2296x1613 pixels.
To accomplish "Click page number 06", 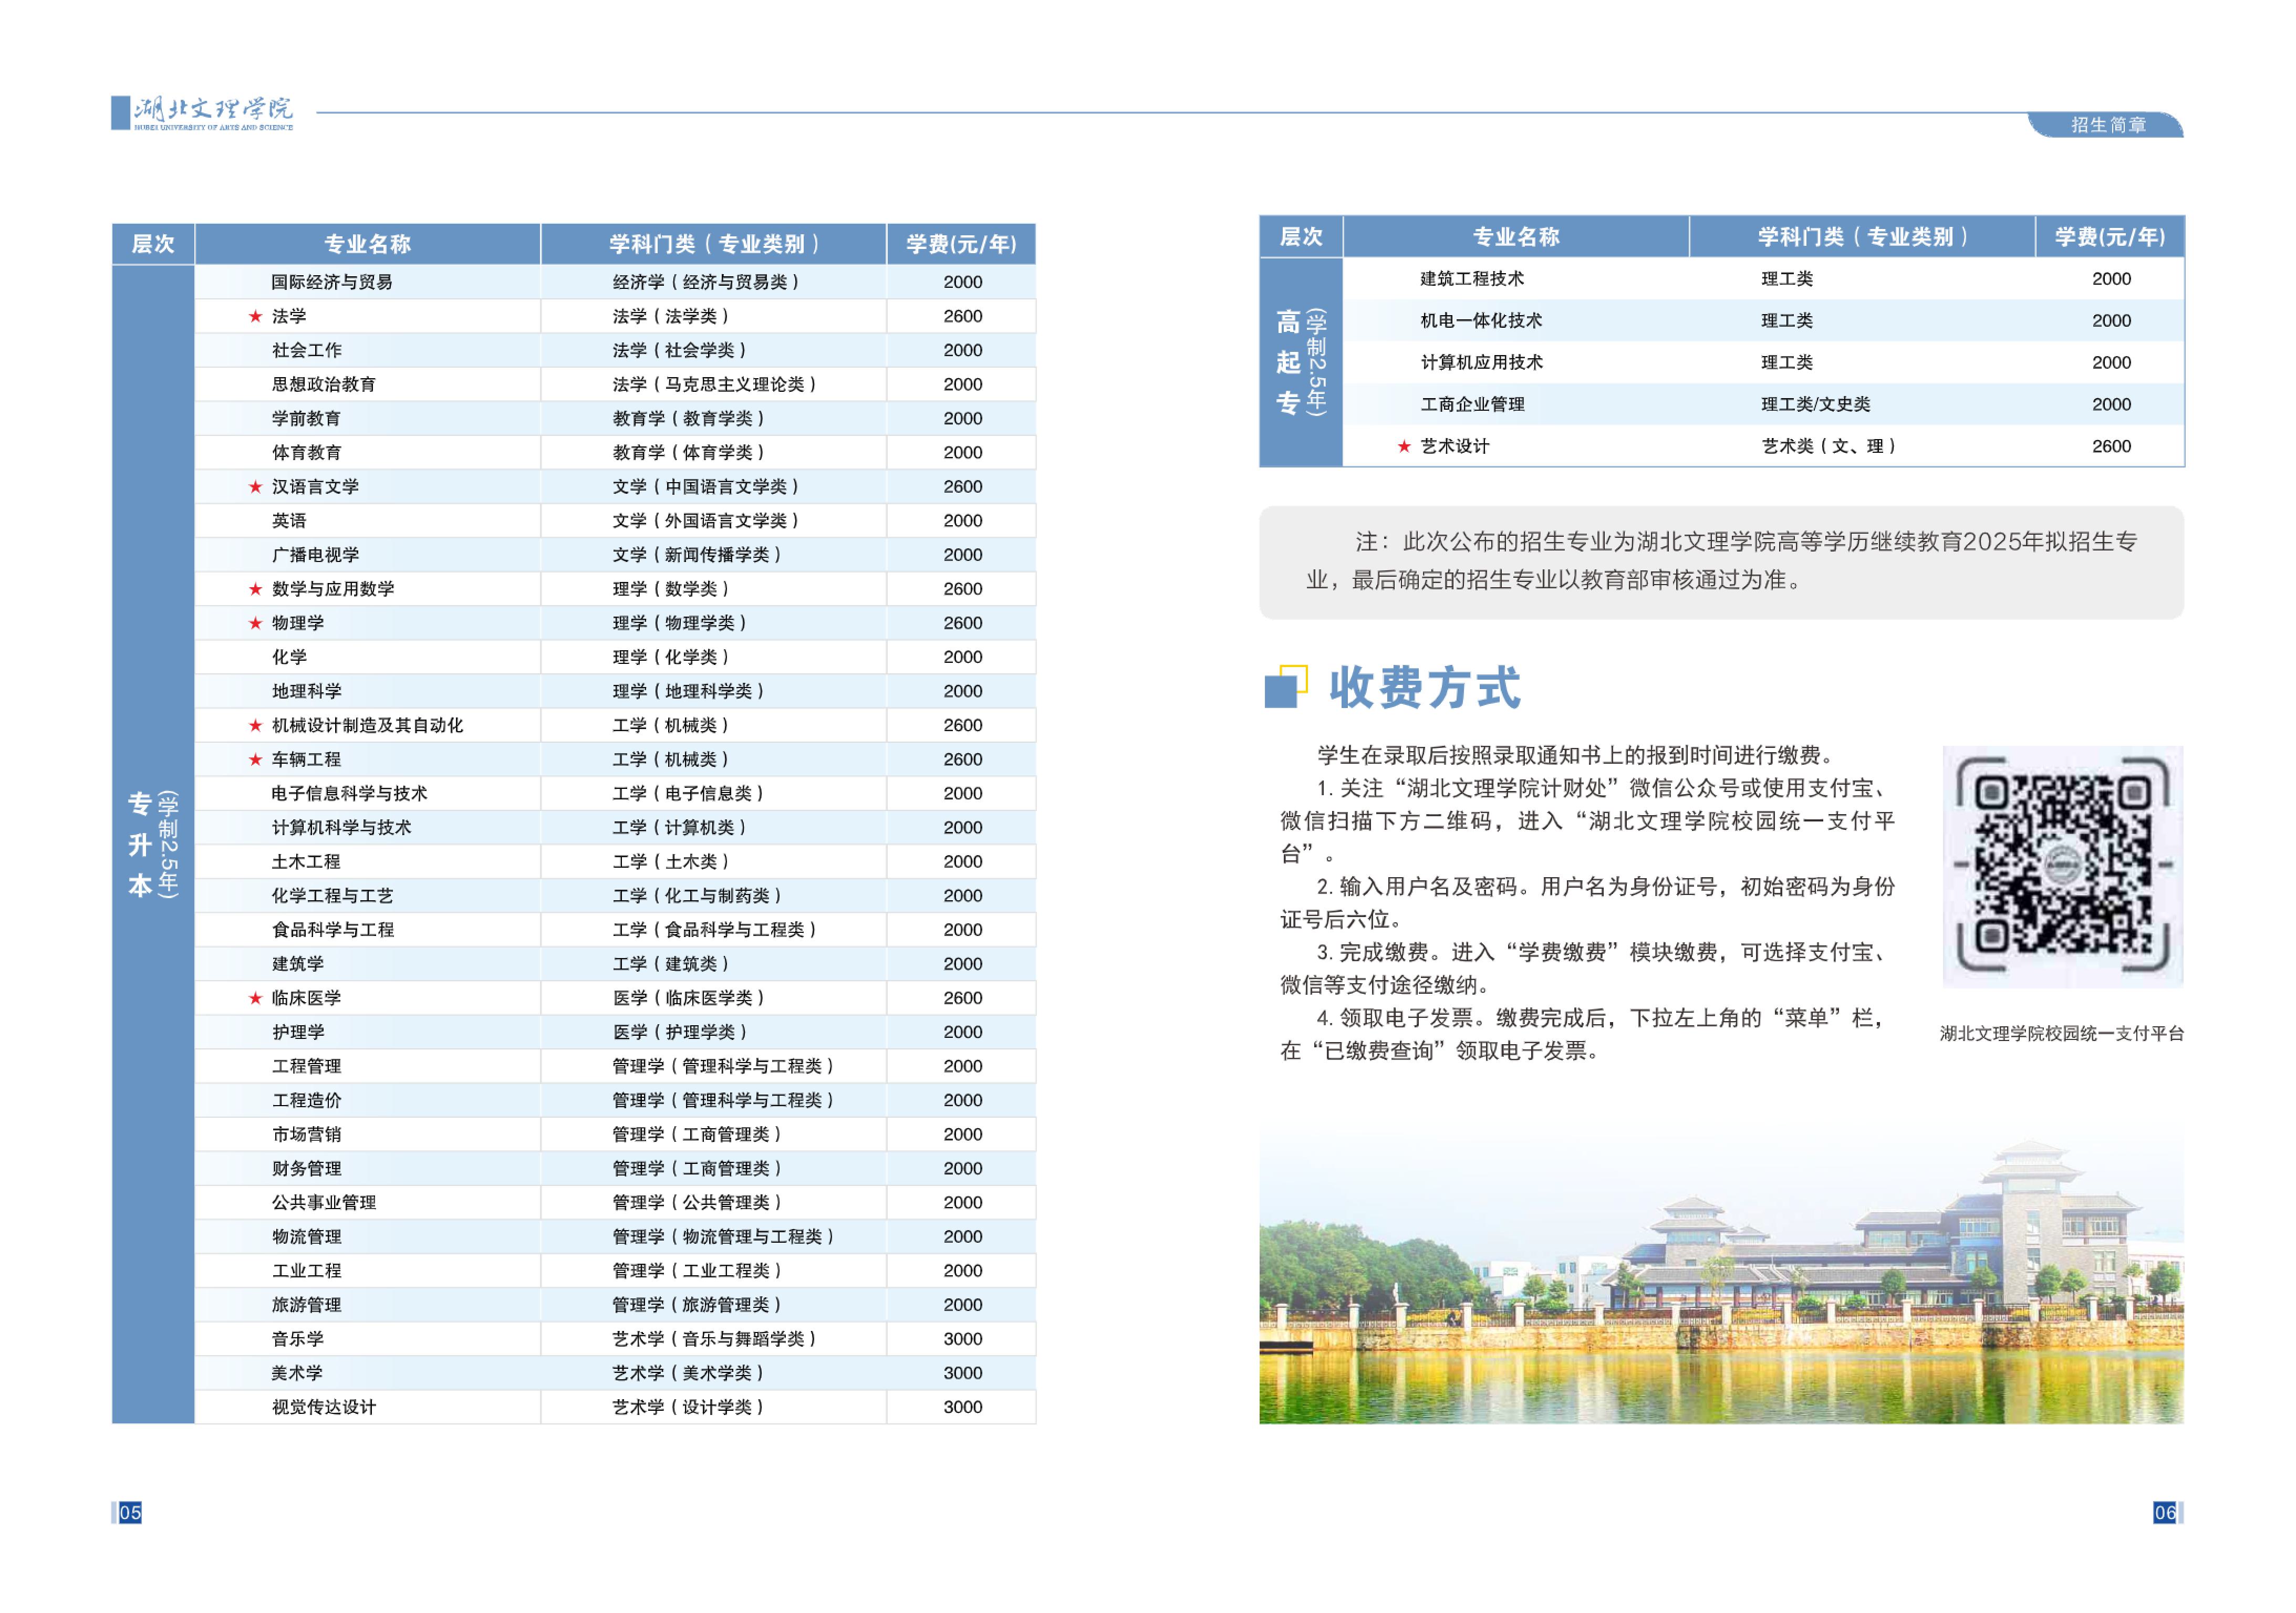I will click(x=2165, y=1512).
